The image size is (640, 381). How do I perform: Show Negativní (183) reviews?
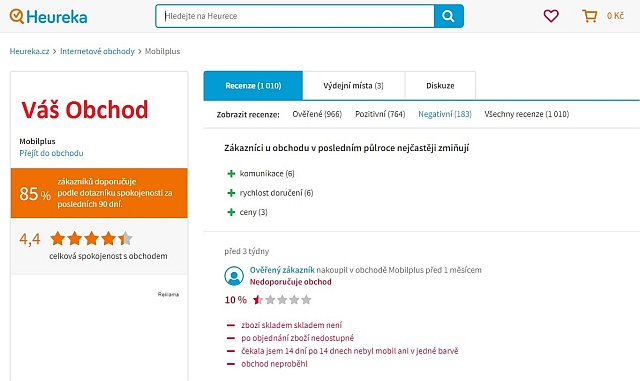pyautogui.click(x=445, y=114)
